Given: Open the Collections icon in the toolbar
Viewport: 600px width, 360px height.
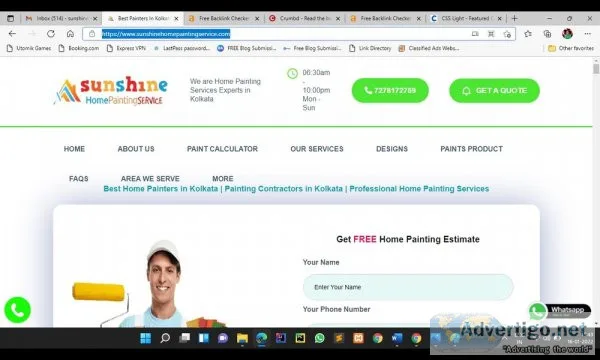Looking at the screenshot, I should point(547,34).
